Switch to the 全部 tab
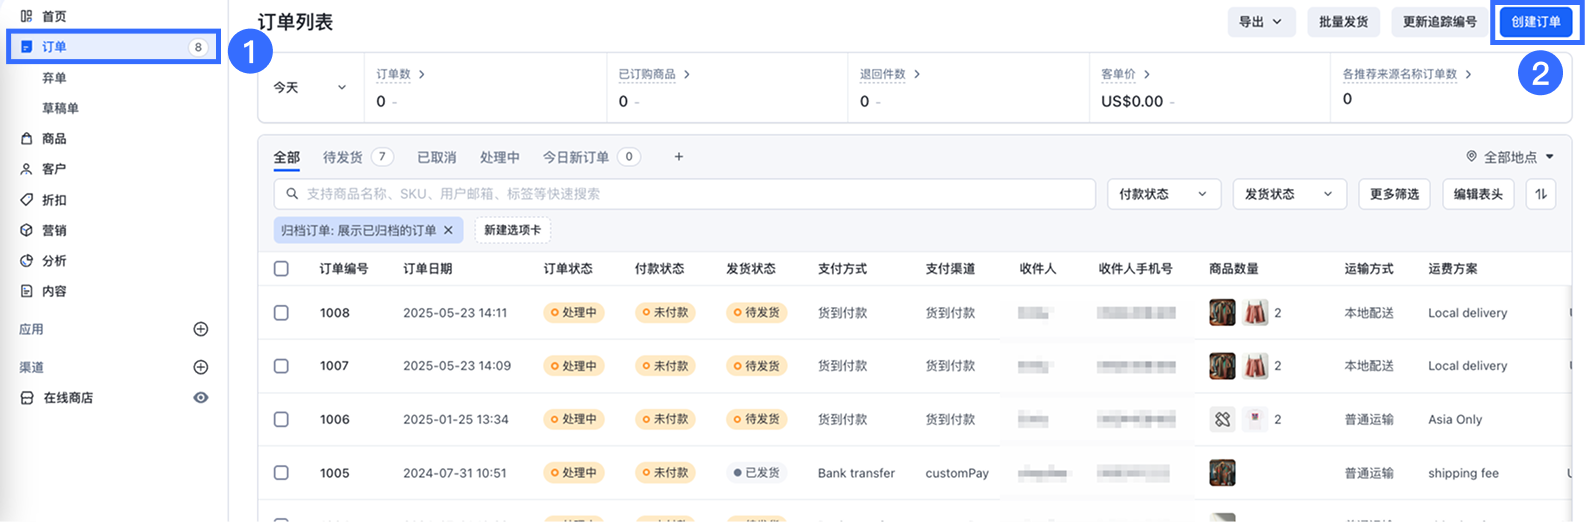1596x522 pixels. (287, 157)
